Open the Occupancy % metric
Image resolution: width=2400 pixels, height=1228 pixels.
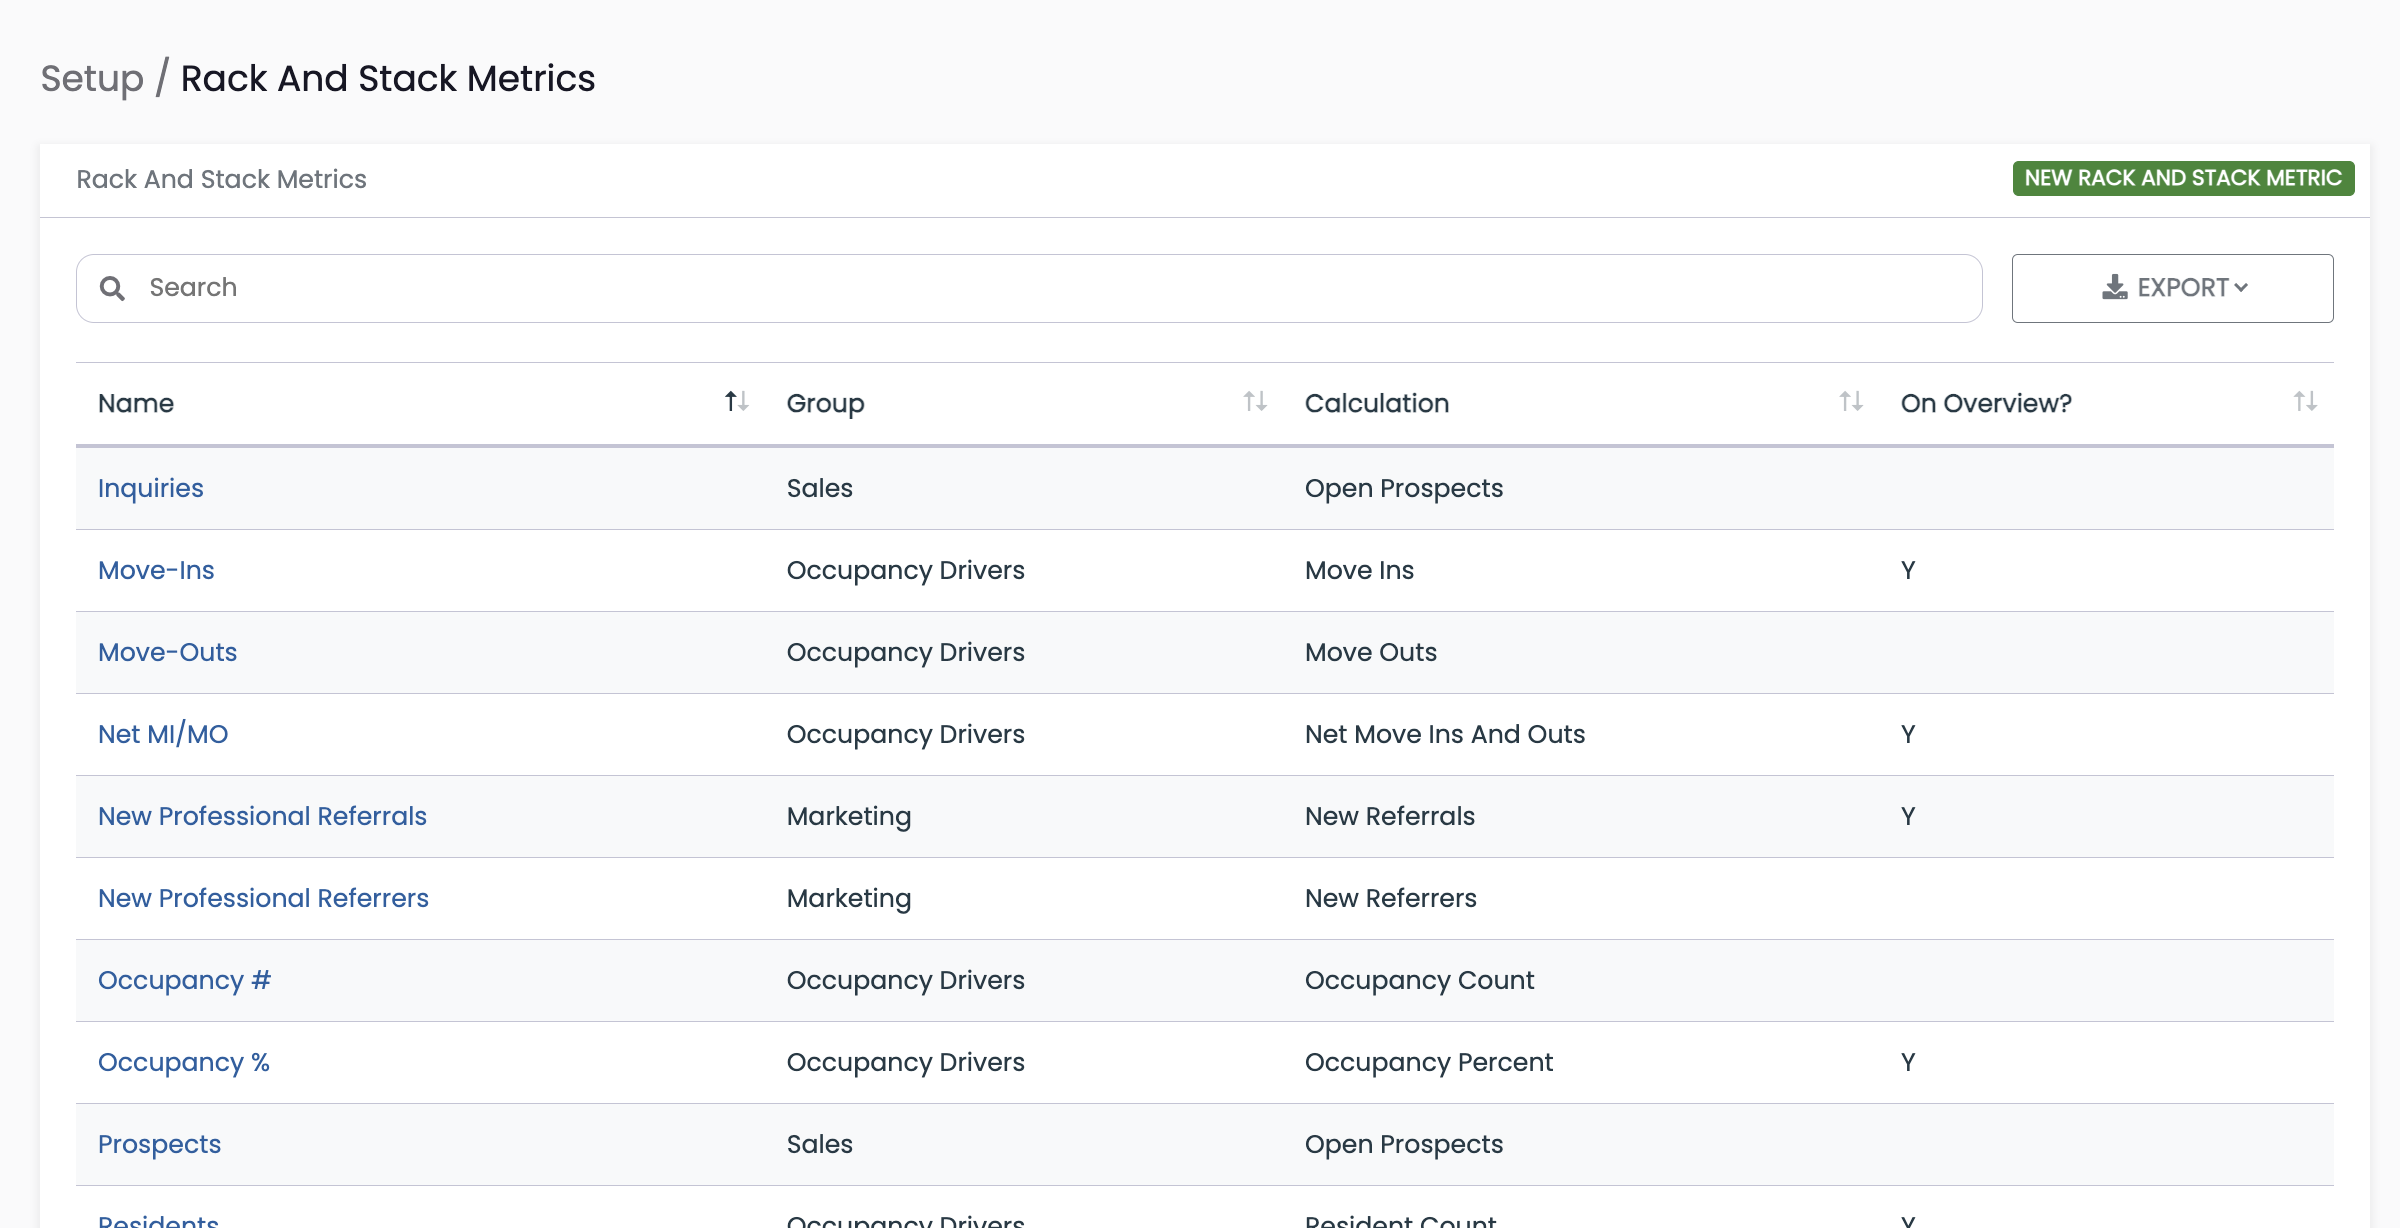184,1062
